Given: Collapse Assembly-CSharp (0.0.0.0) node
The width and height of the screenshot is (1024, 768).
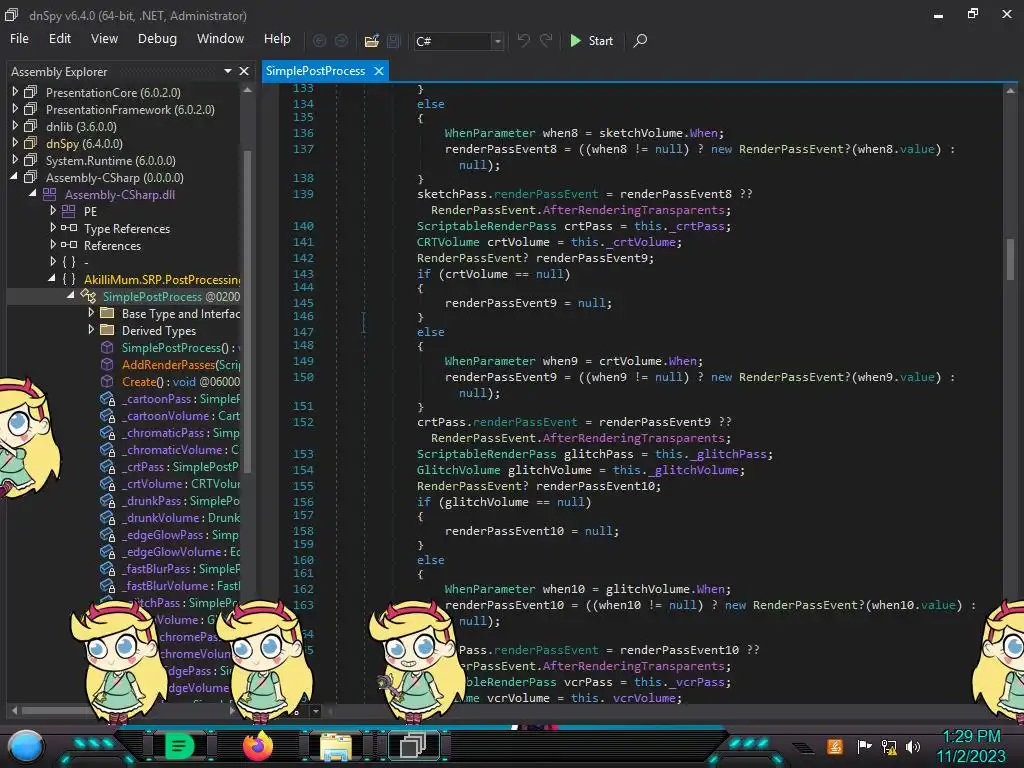Looking at the screenshot, I should [14, 176].
